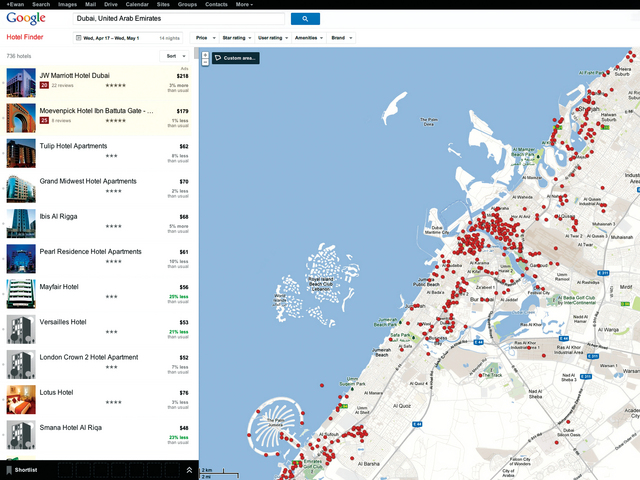Click the Hotel Finder title link

point(25,37)
